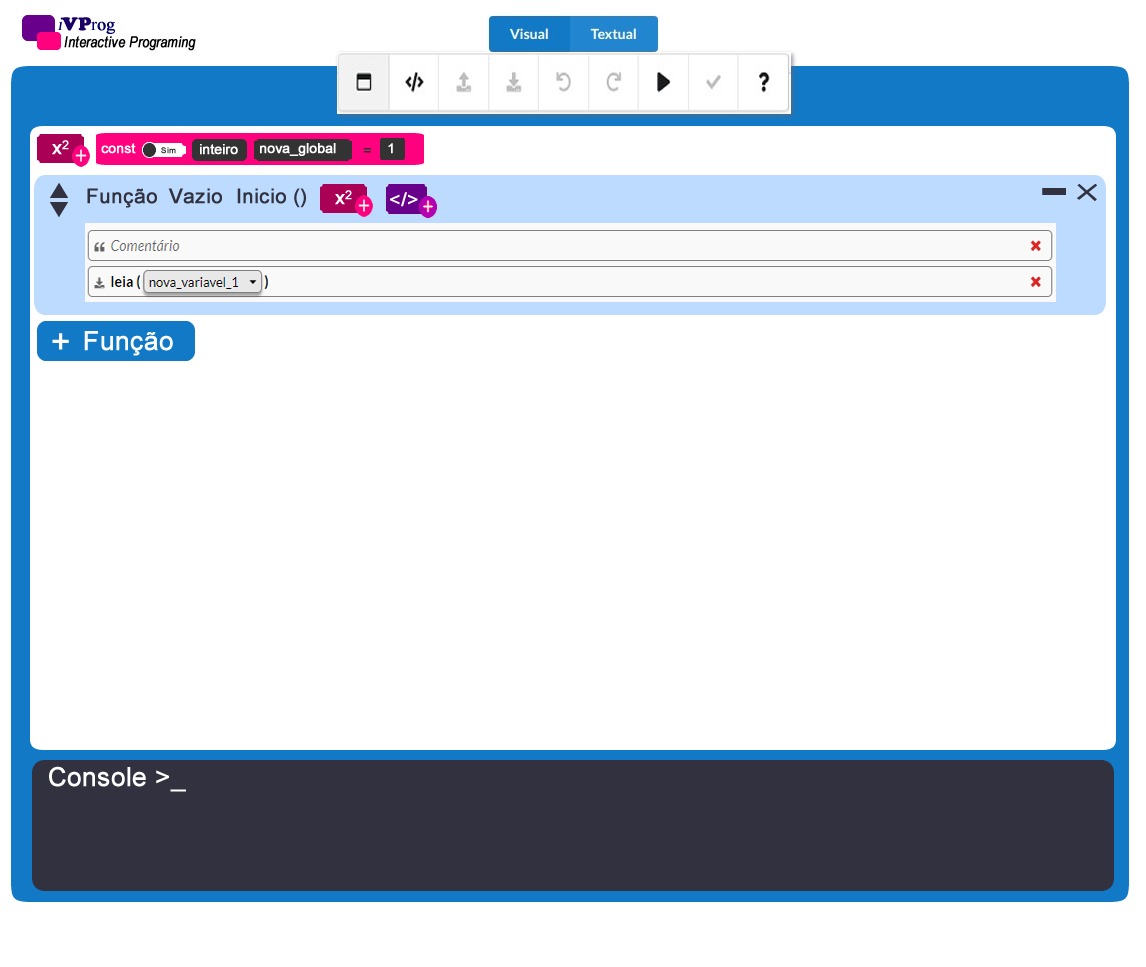The width and height of the screenshot is (1146, 967).
Task: Click the textual code view toolbar icon
Action: coord(414,83)
